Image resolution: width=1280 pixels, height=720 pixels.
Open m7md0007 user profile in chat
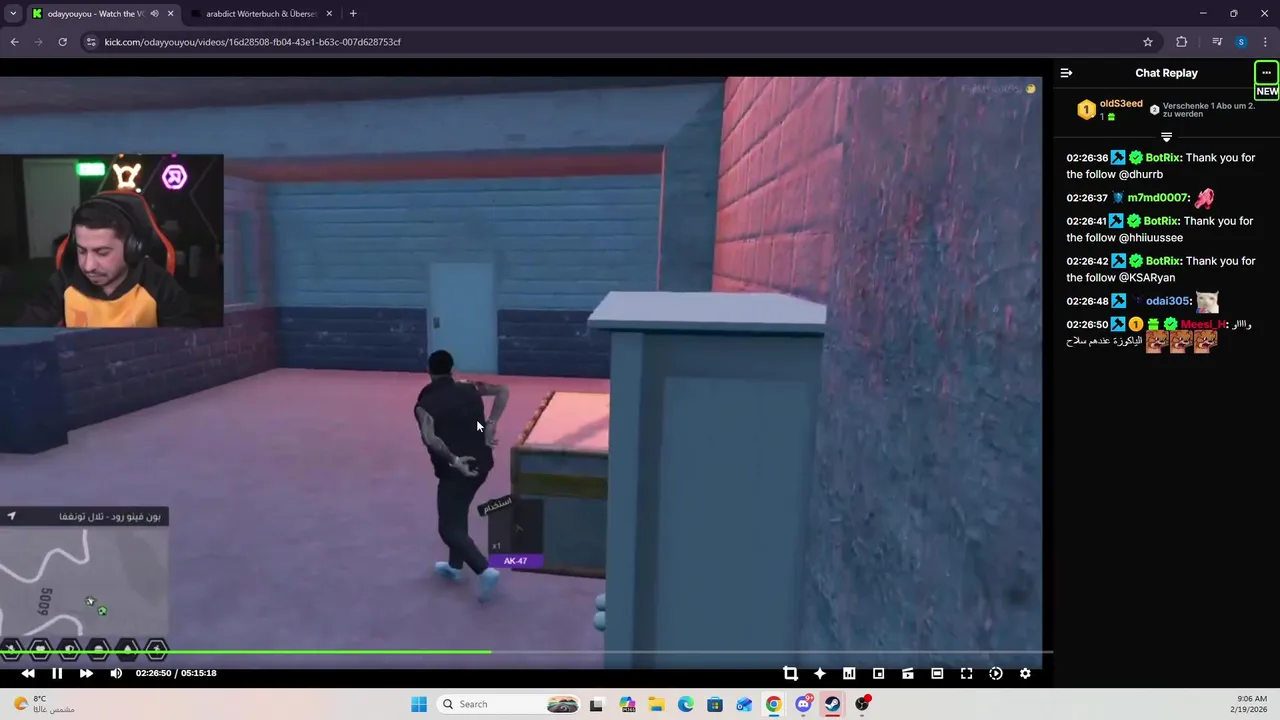(x=1158, y=198)
